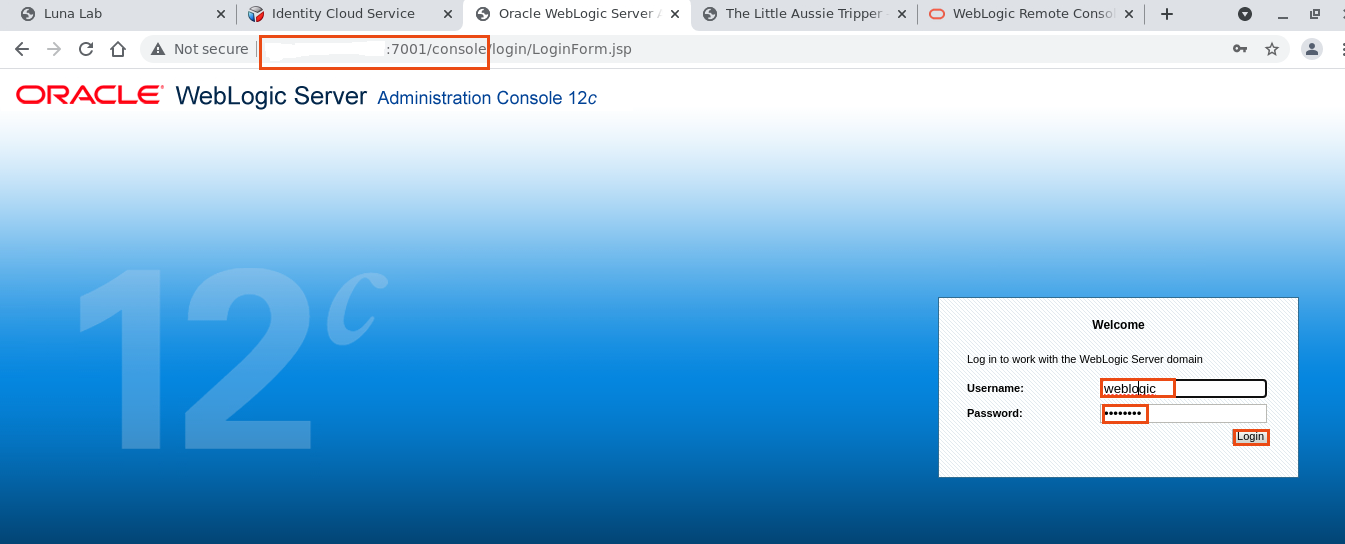The width and height of the screenshot is (1345, 544).
Task: Click the Not secure warning icon
Action: pos(158,49)
